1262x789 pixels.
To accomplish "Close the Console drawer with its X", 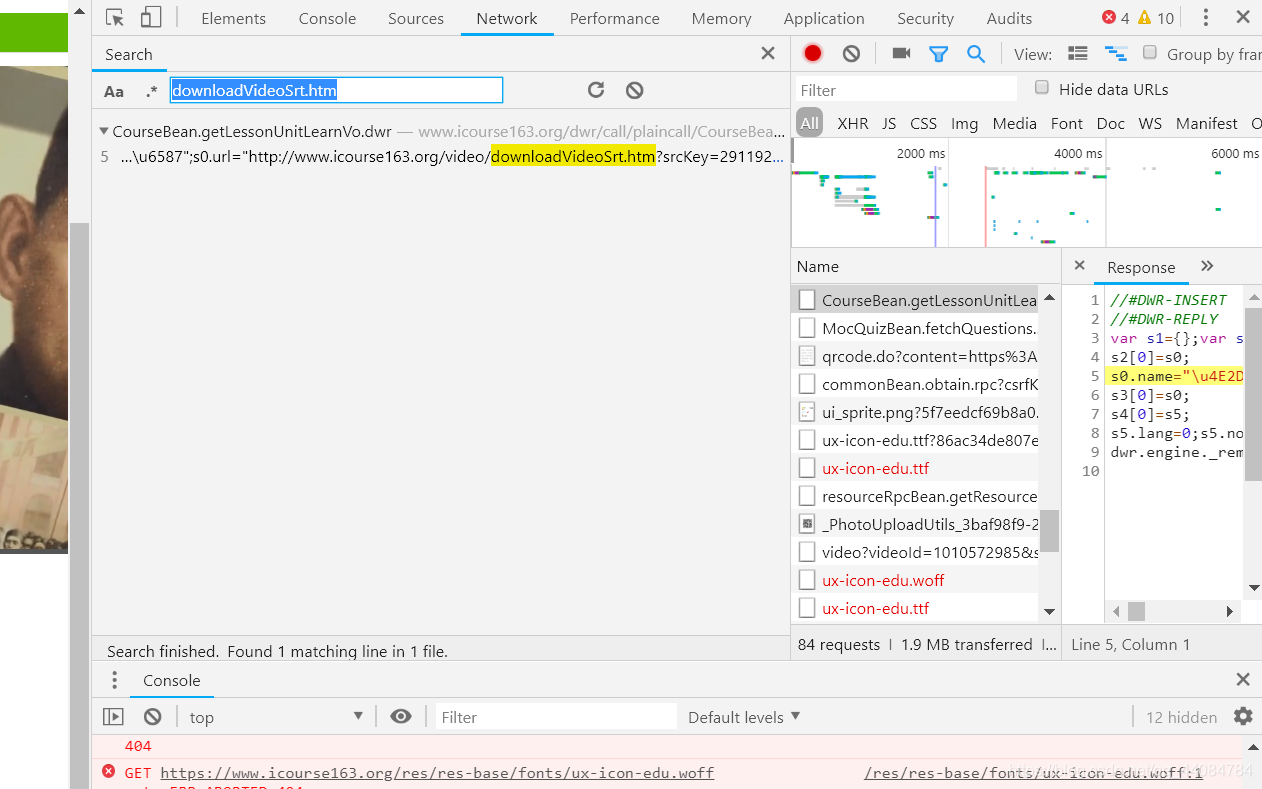I will (1243, 680).
